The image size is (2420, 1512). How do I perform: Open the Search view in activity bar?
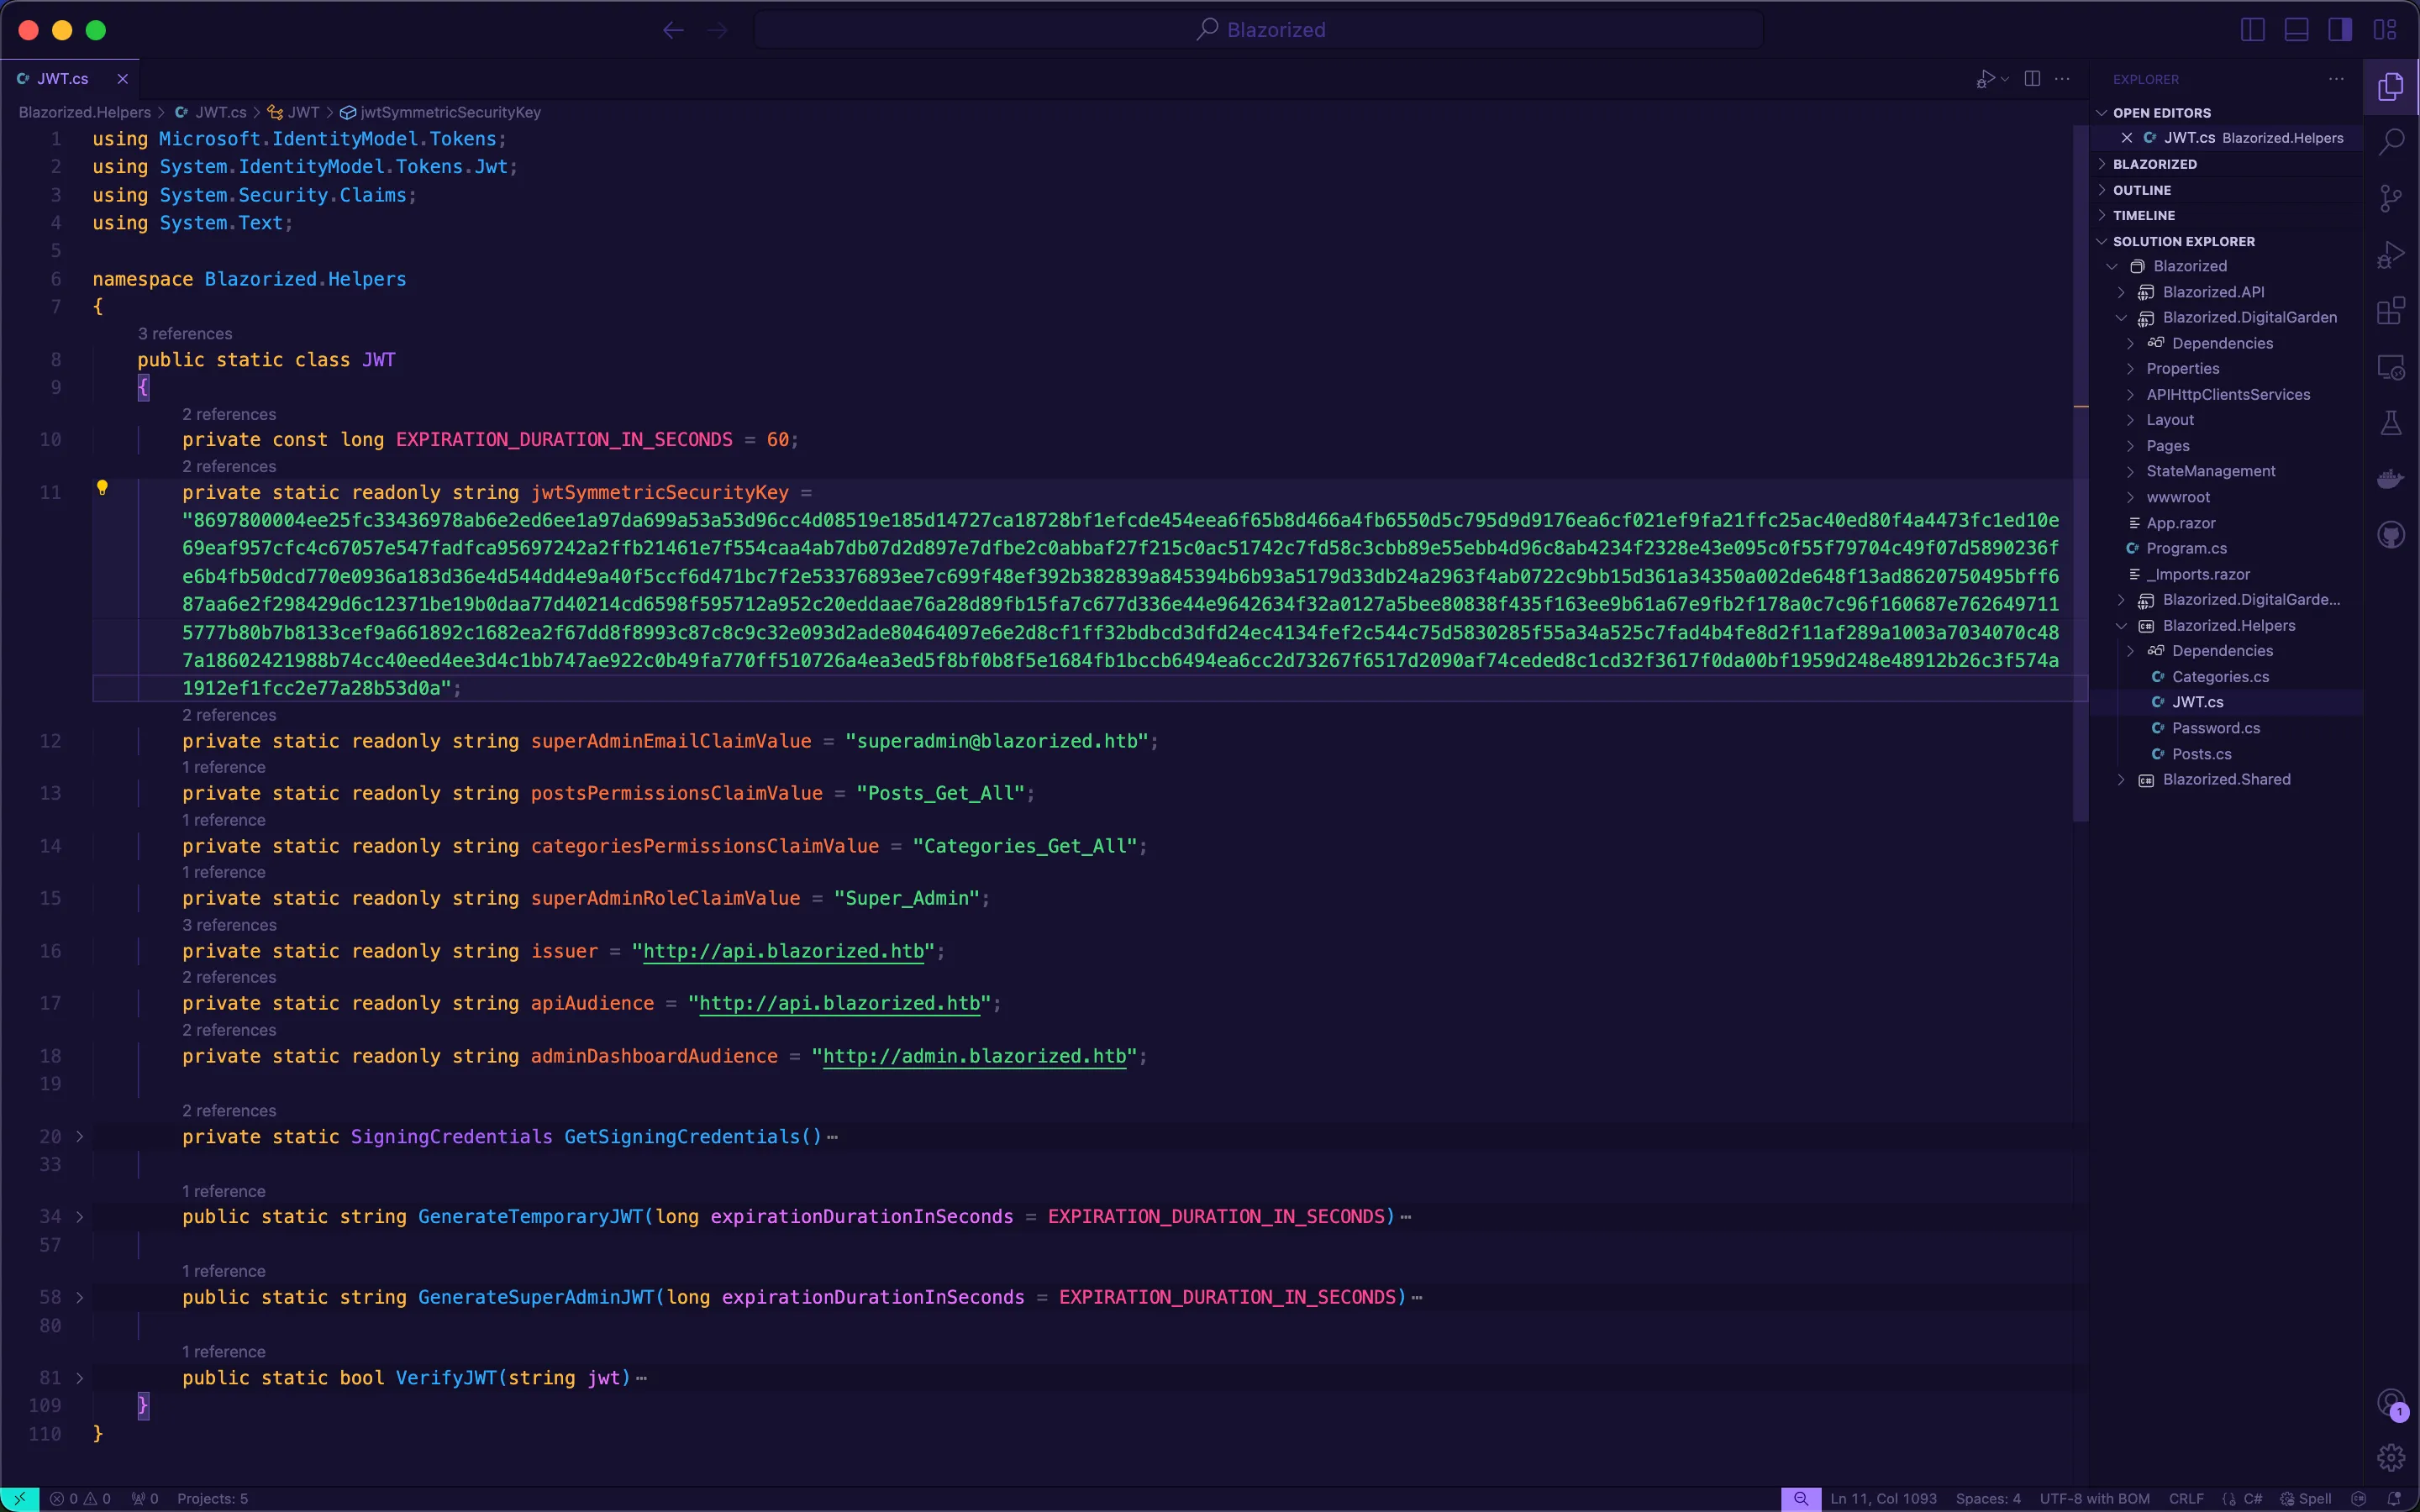(x=2391, y=142)
